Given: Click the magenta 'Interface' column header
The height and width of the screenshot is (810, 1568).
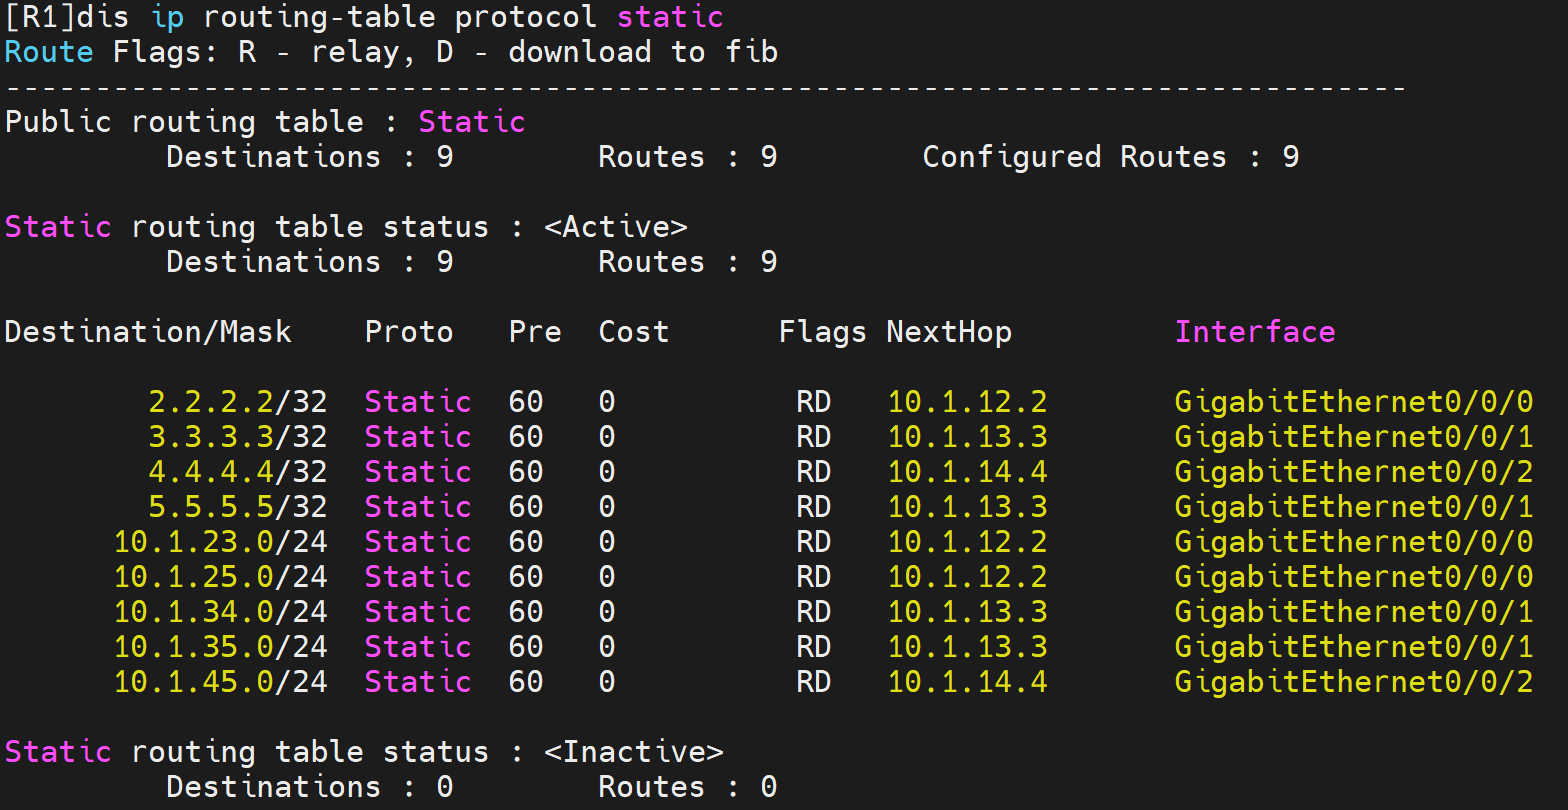Looking at the screenshot, I should pyautogui.click(x=1255, y=332).
